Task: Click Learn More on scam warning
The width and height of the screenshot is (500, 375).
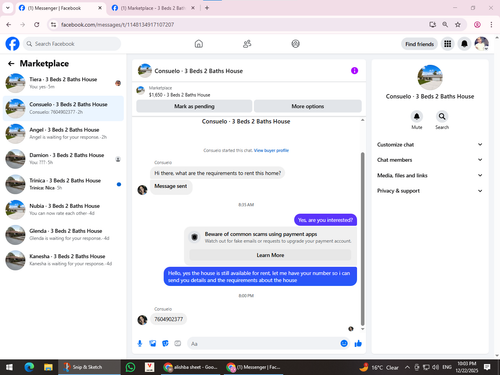Action: tap(270, 255)
